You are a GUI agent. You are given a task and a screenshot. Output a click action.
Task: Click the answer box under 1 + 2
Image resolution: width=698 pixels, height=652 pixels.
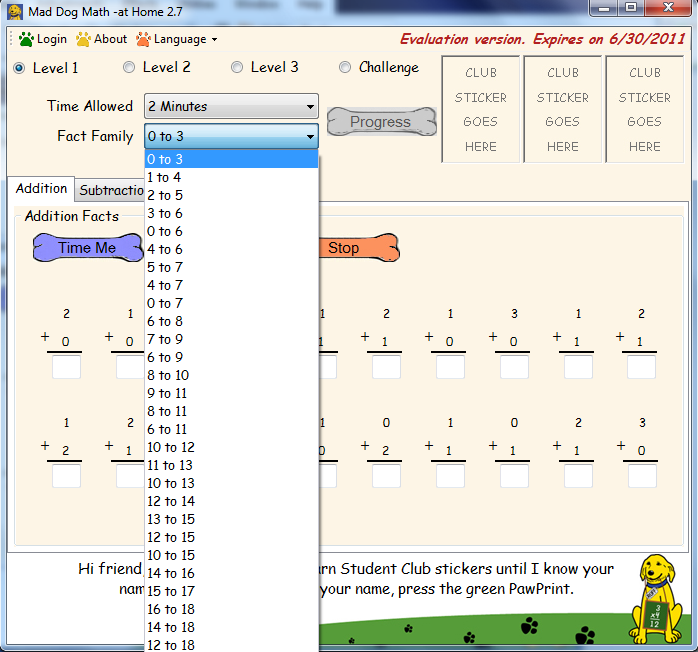coord(66,476)
